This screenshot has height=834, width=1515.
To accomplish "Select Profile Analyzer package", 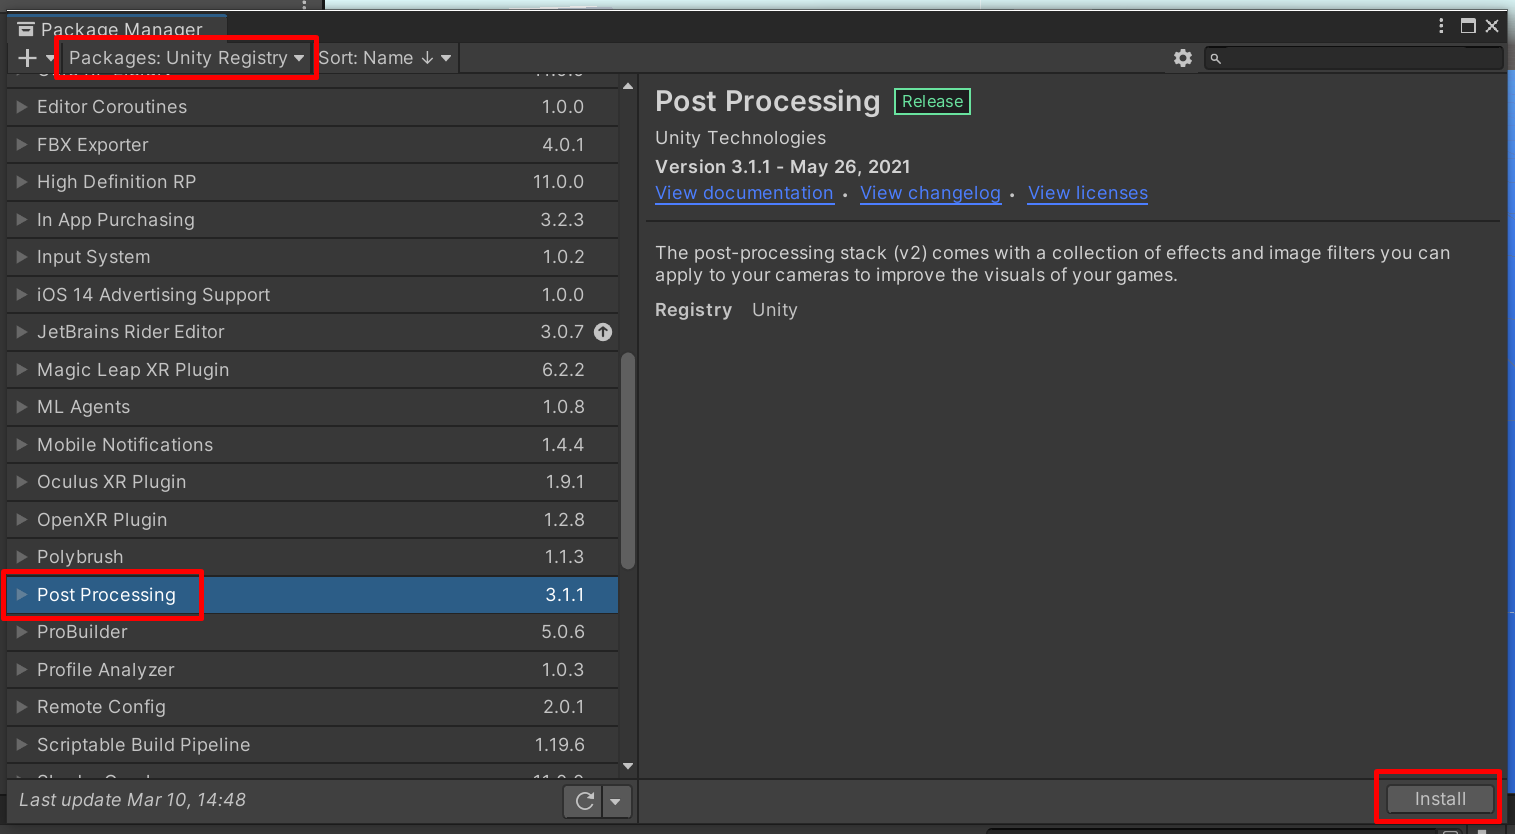I will pyautogui.click(x=312, y=669).
